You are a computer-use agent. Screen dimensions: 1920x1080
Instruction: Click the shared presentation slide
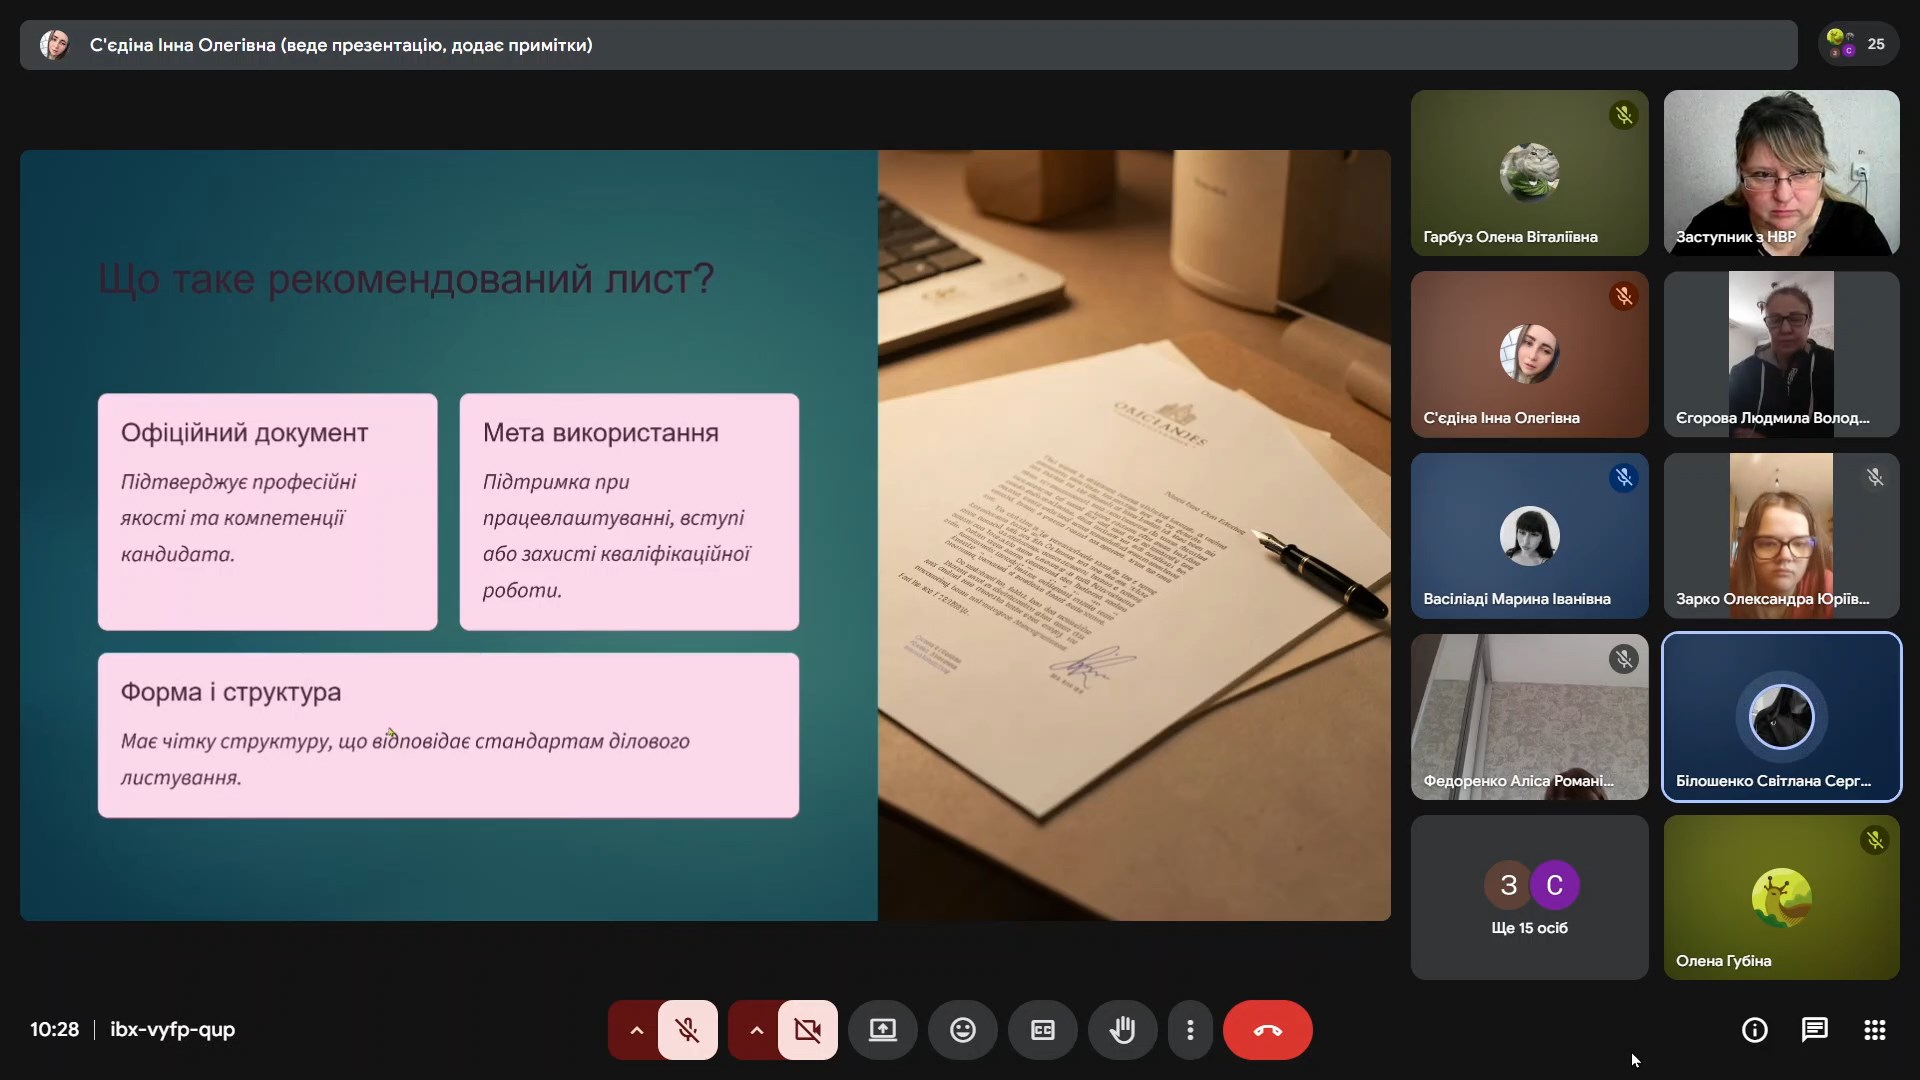tap(705, 535)
